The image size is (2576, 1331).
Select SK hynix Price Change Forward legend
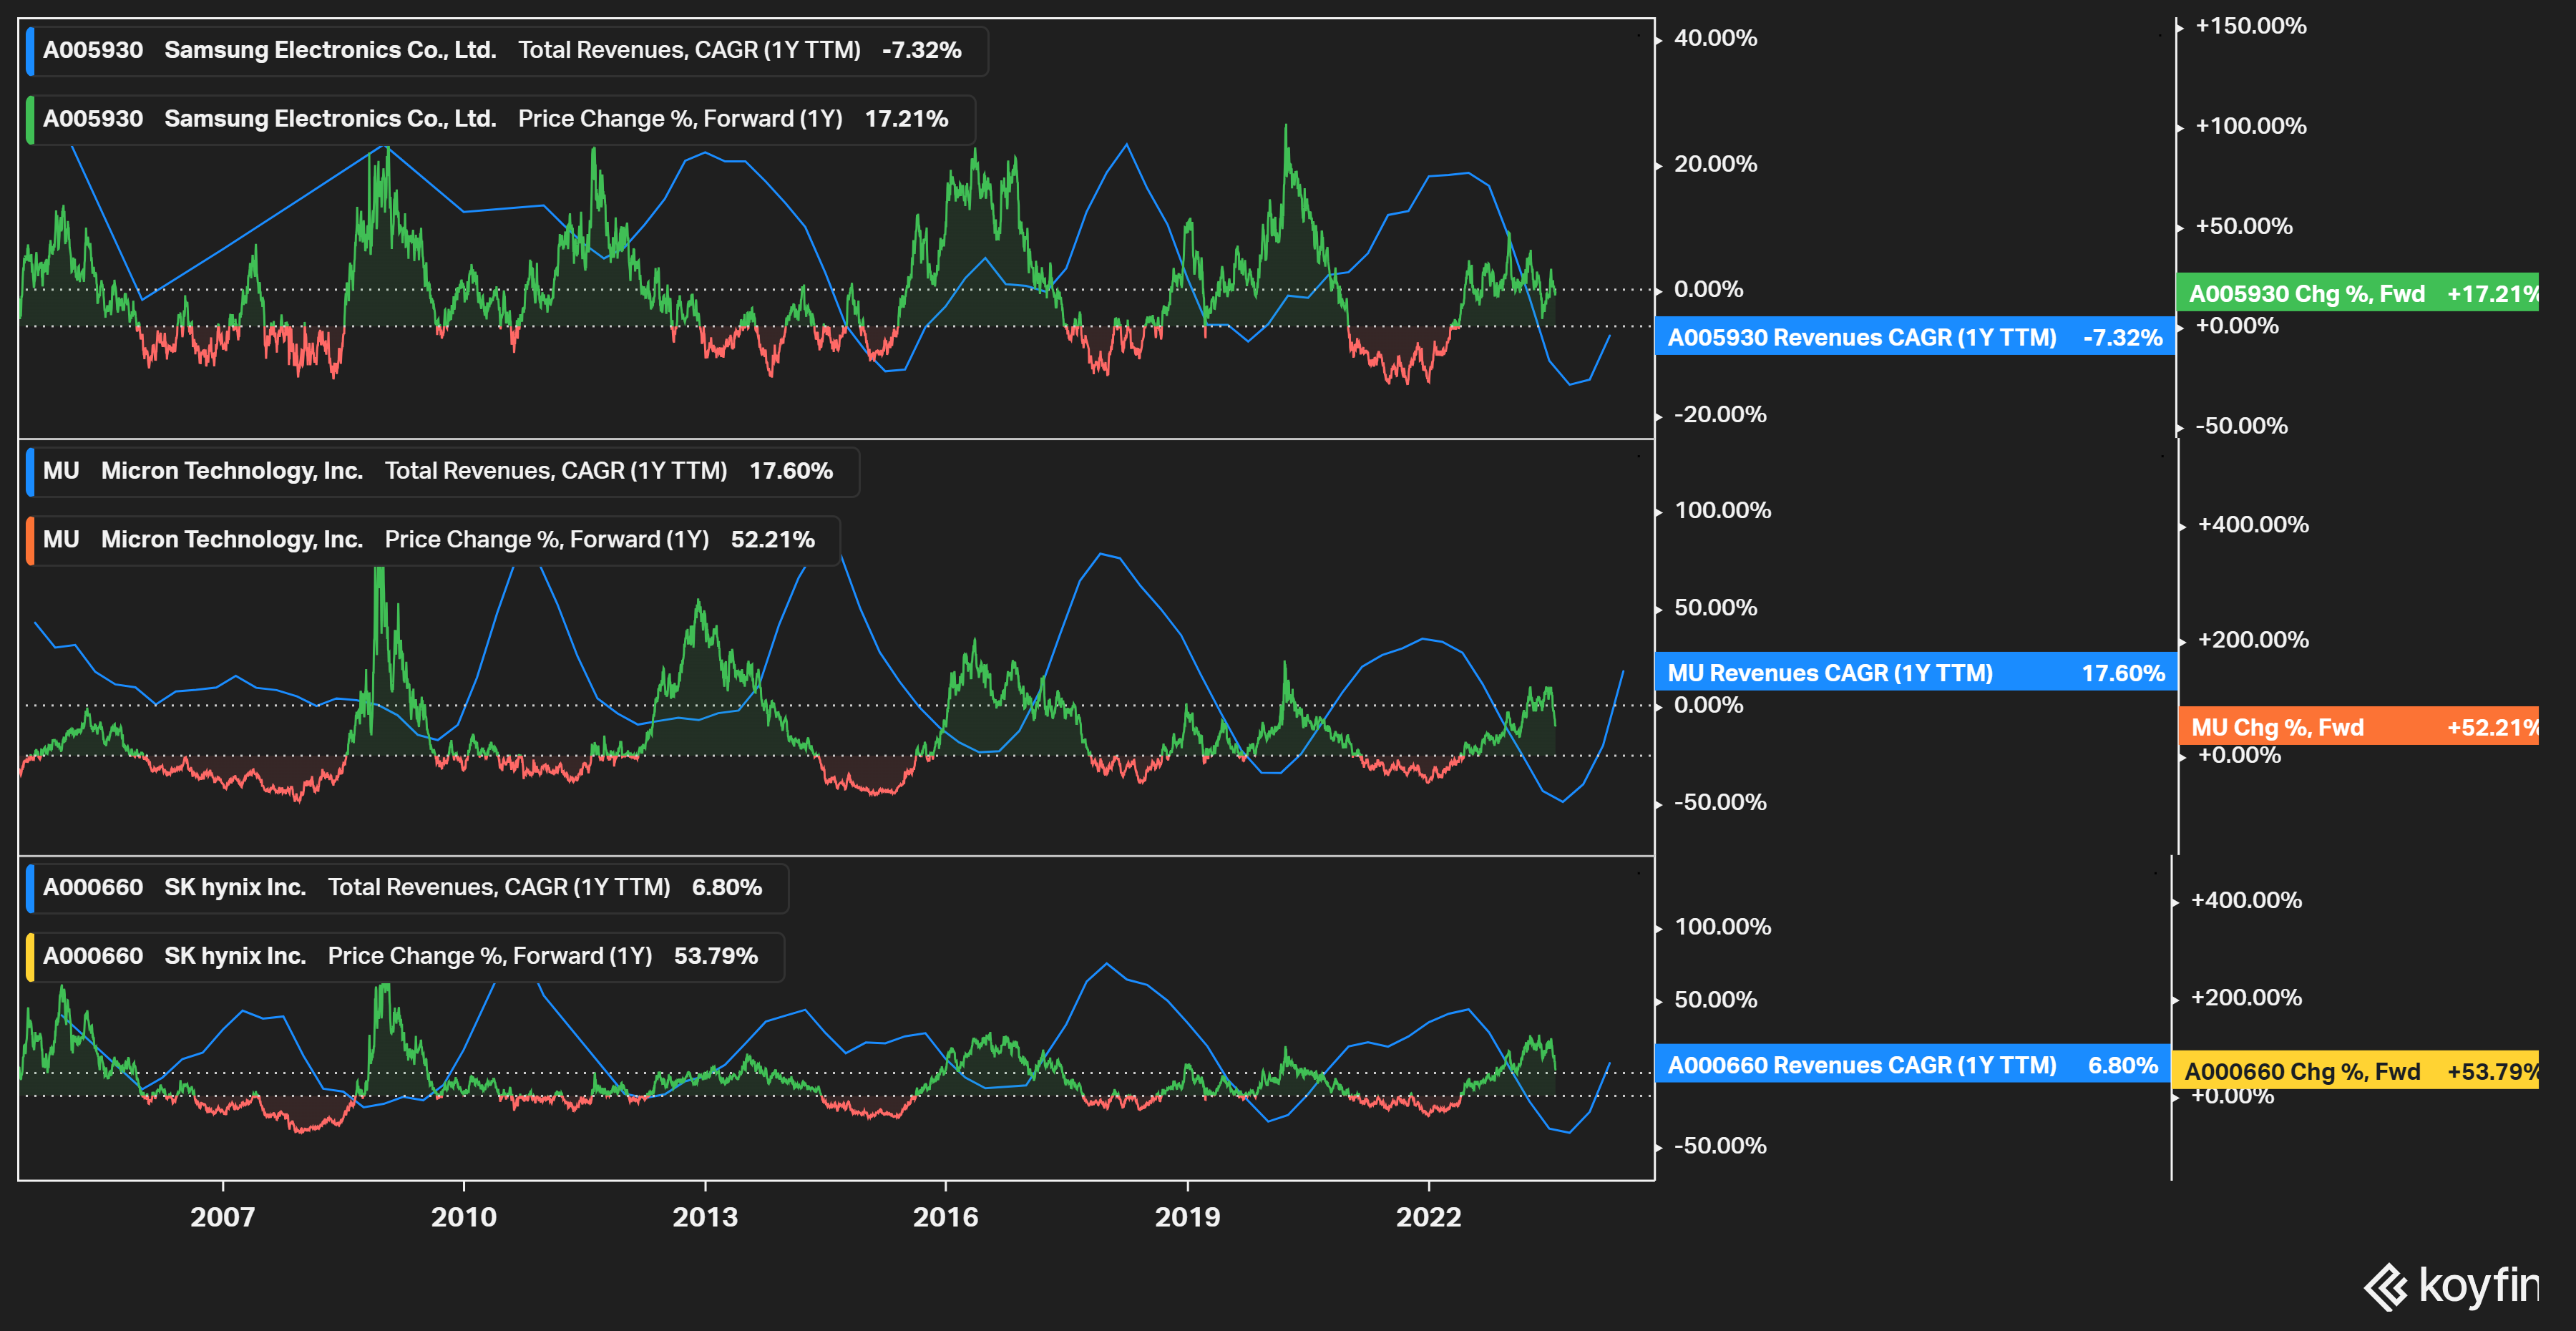[x=405, y=957]
